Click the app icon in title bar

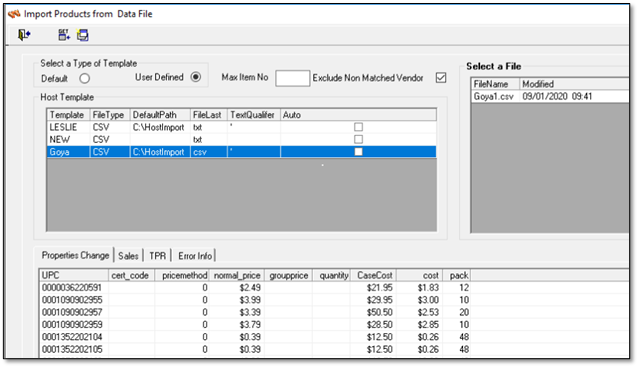tap(14, 14)
